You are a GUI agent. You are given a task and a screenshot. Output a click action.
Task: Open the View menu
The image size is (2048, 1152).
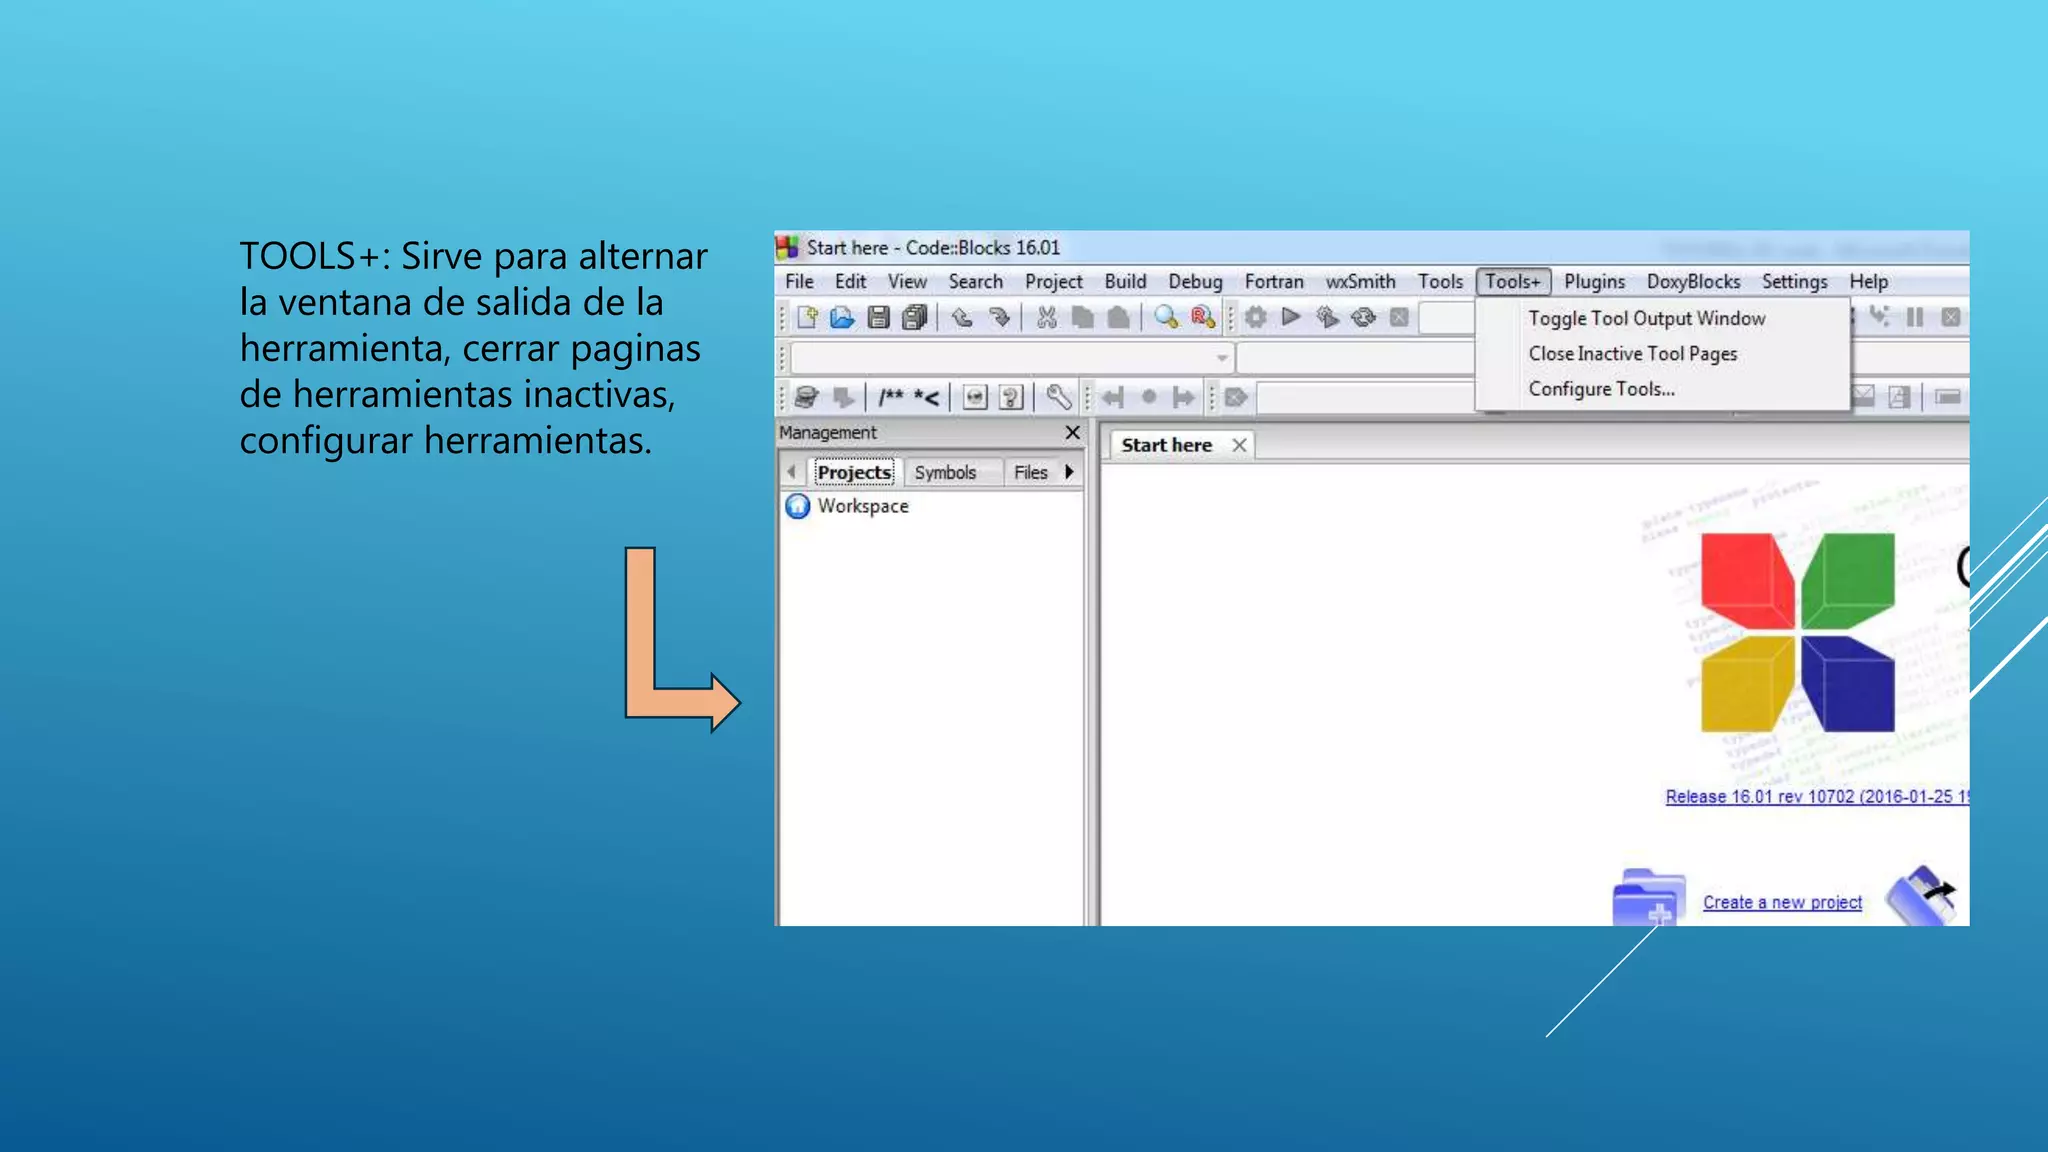pyautogui.click(x=907, y=282)
